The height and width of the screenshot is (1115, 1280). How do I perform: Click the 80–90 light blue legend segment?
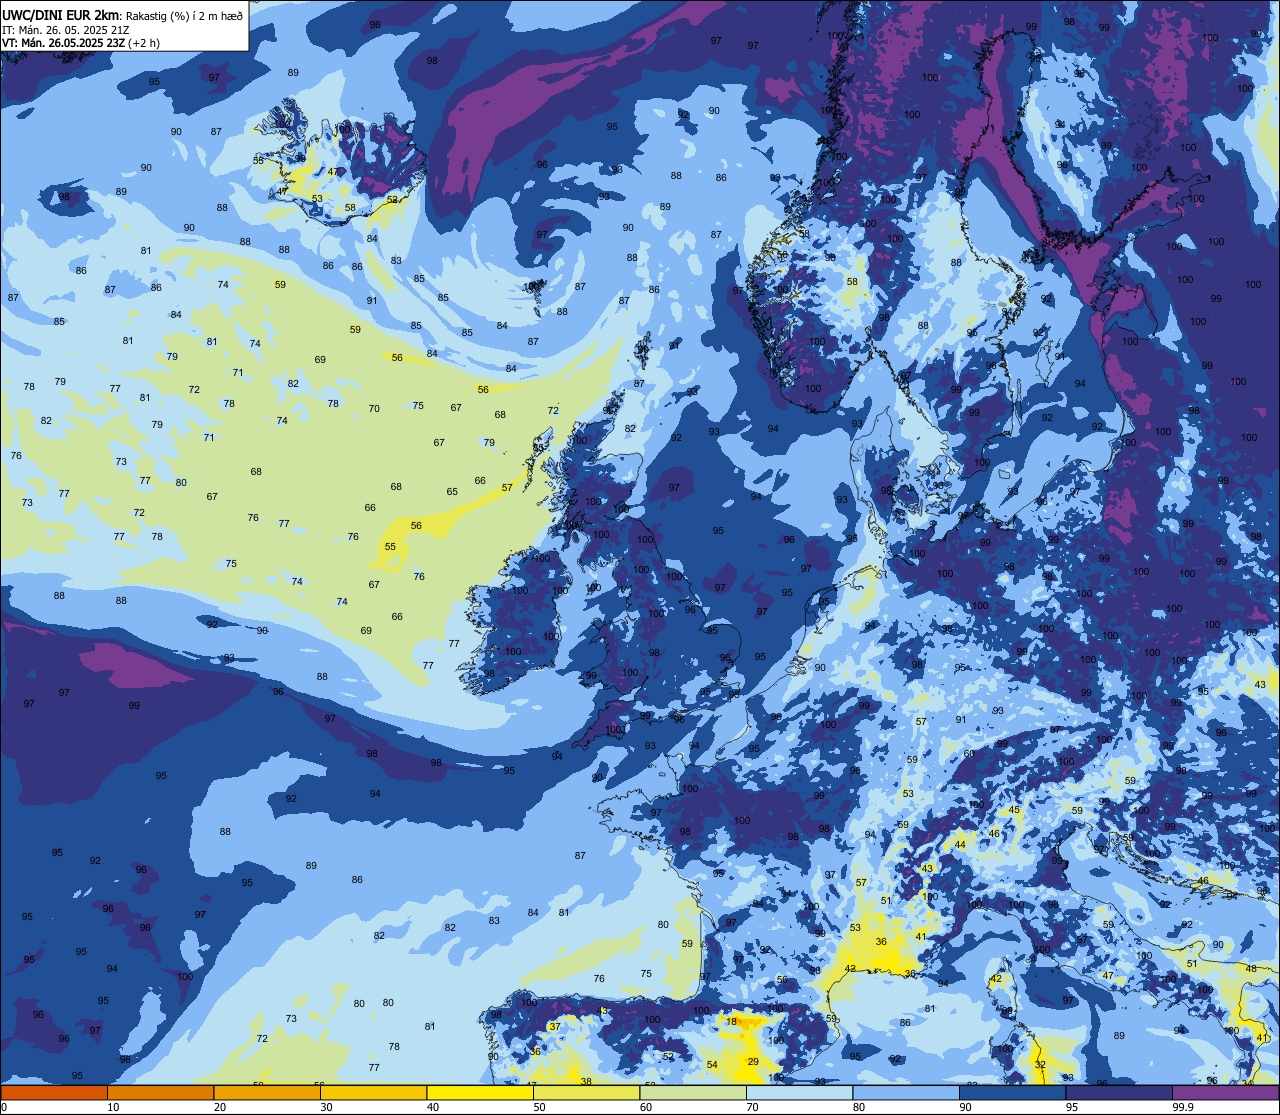pos(906,1092)
